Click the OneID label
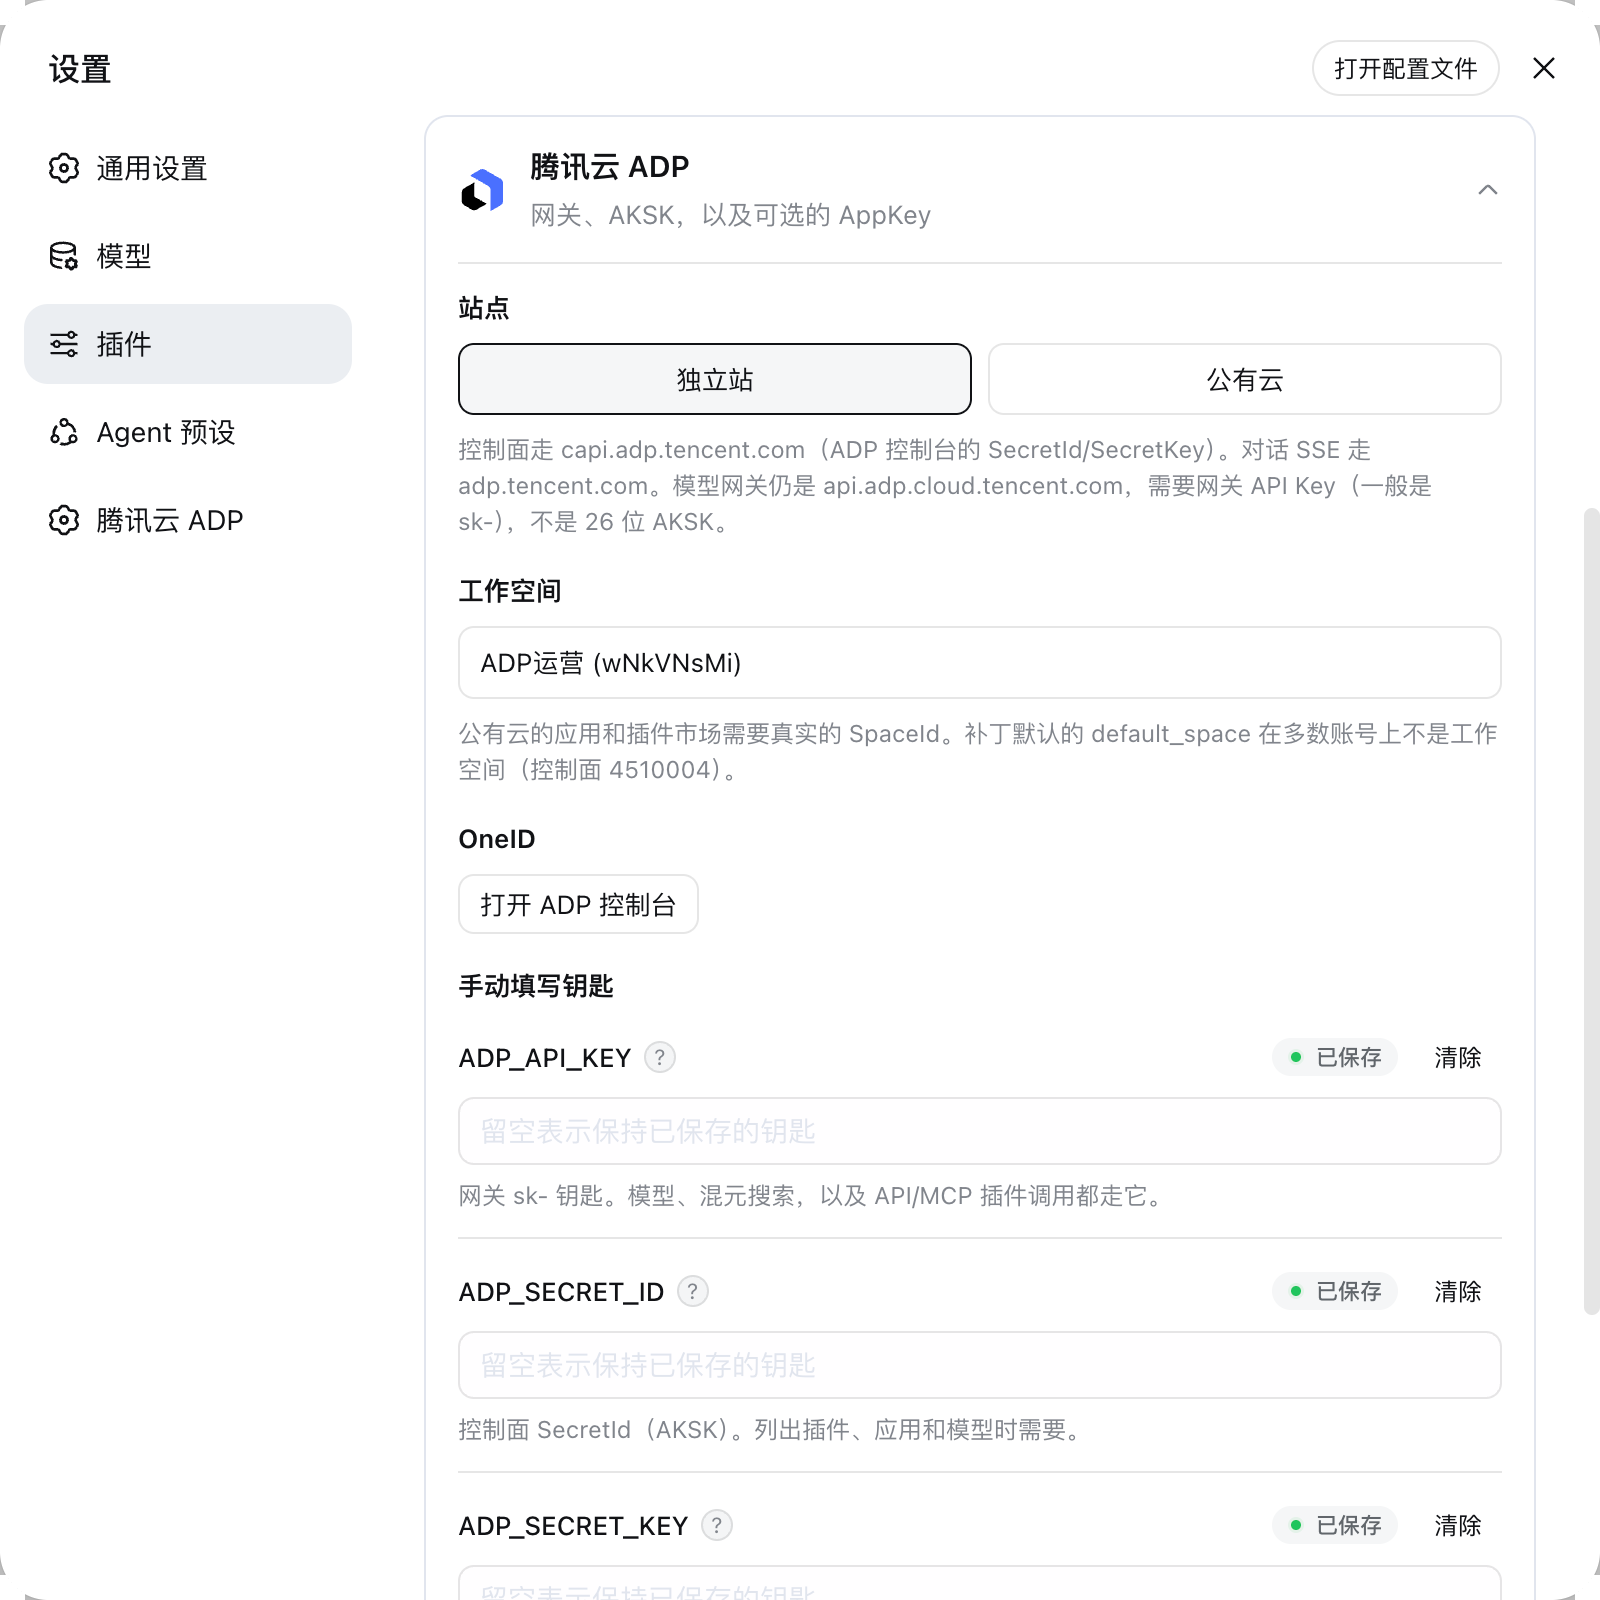The width and height of the screenshot is (1600, 1600). 497,839
